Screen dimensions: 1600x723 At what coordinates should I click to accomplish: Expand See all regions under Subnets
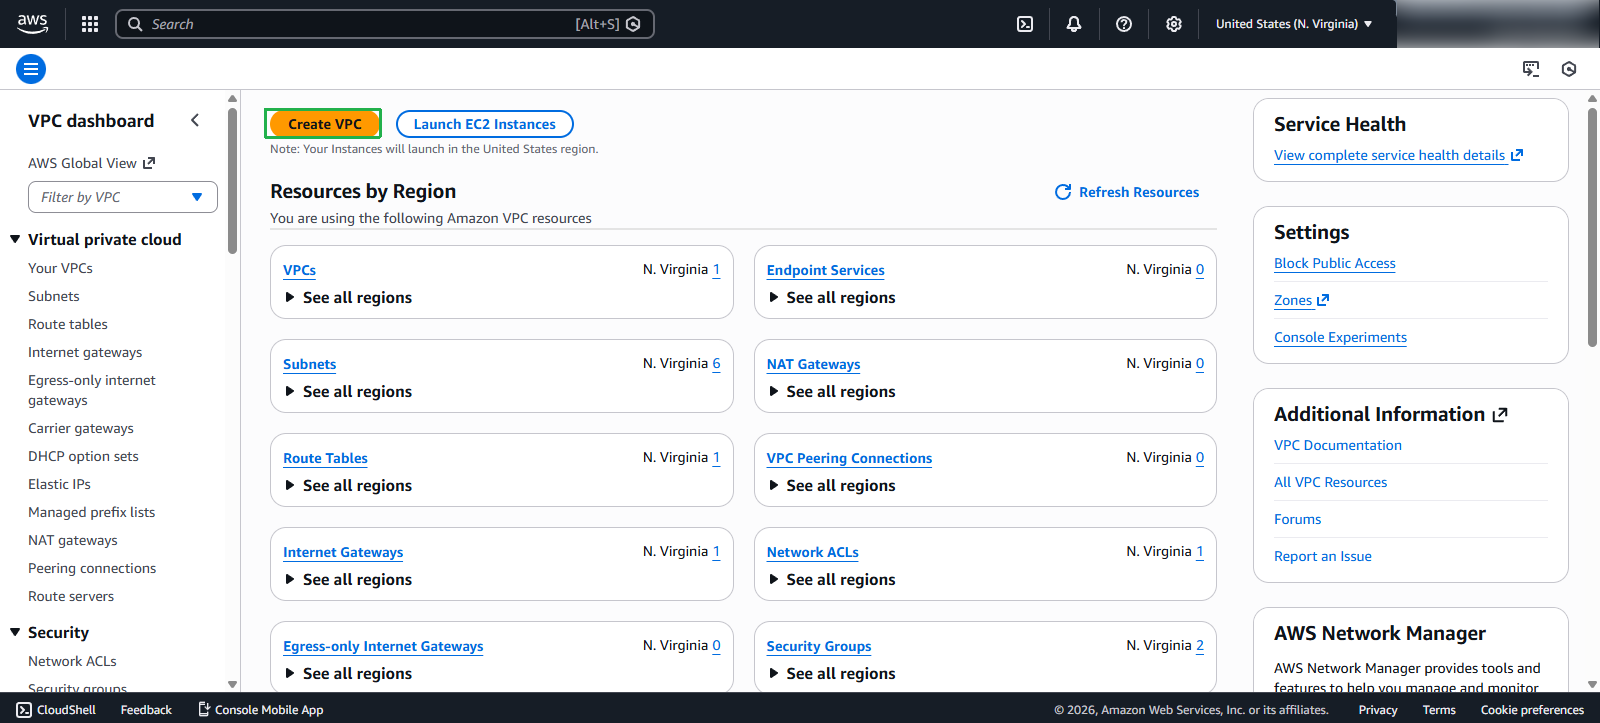[x=348, y=392]
